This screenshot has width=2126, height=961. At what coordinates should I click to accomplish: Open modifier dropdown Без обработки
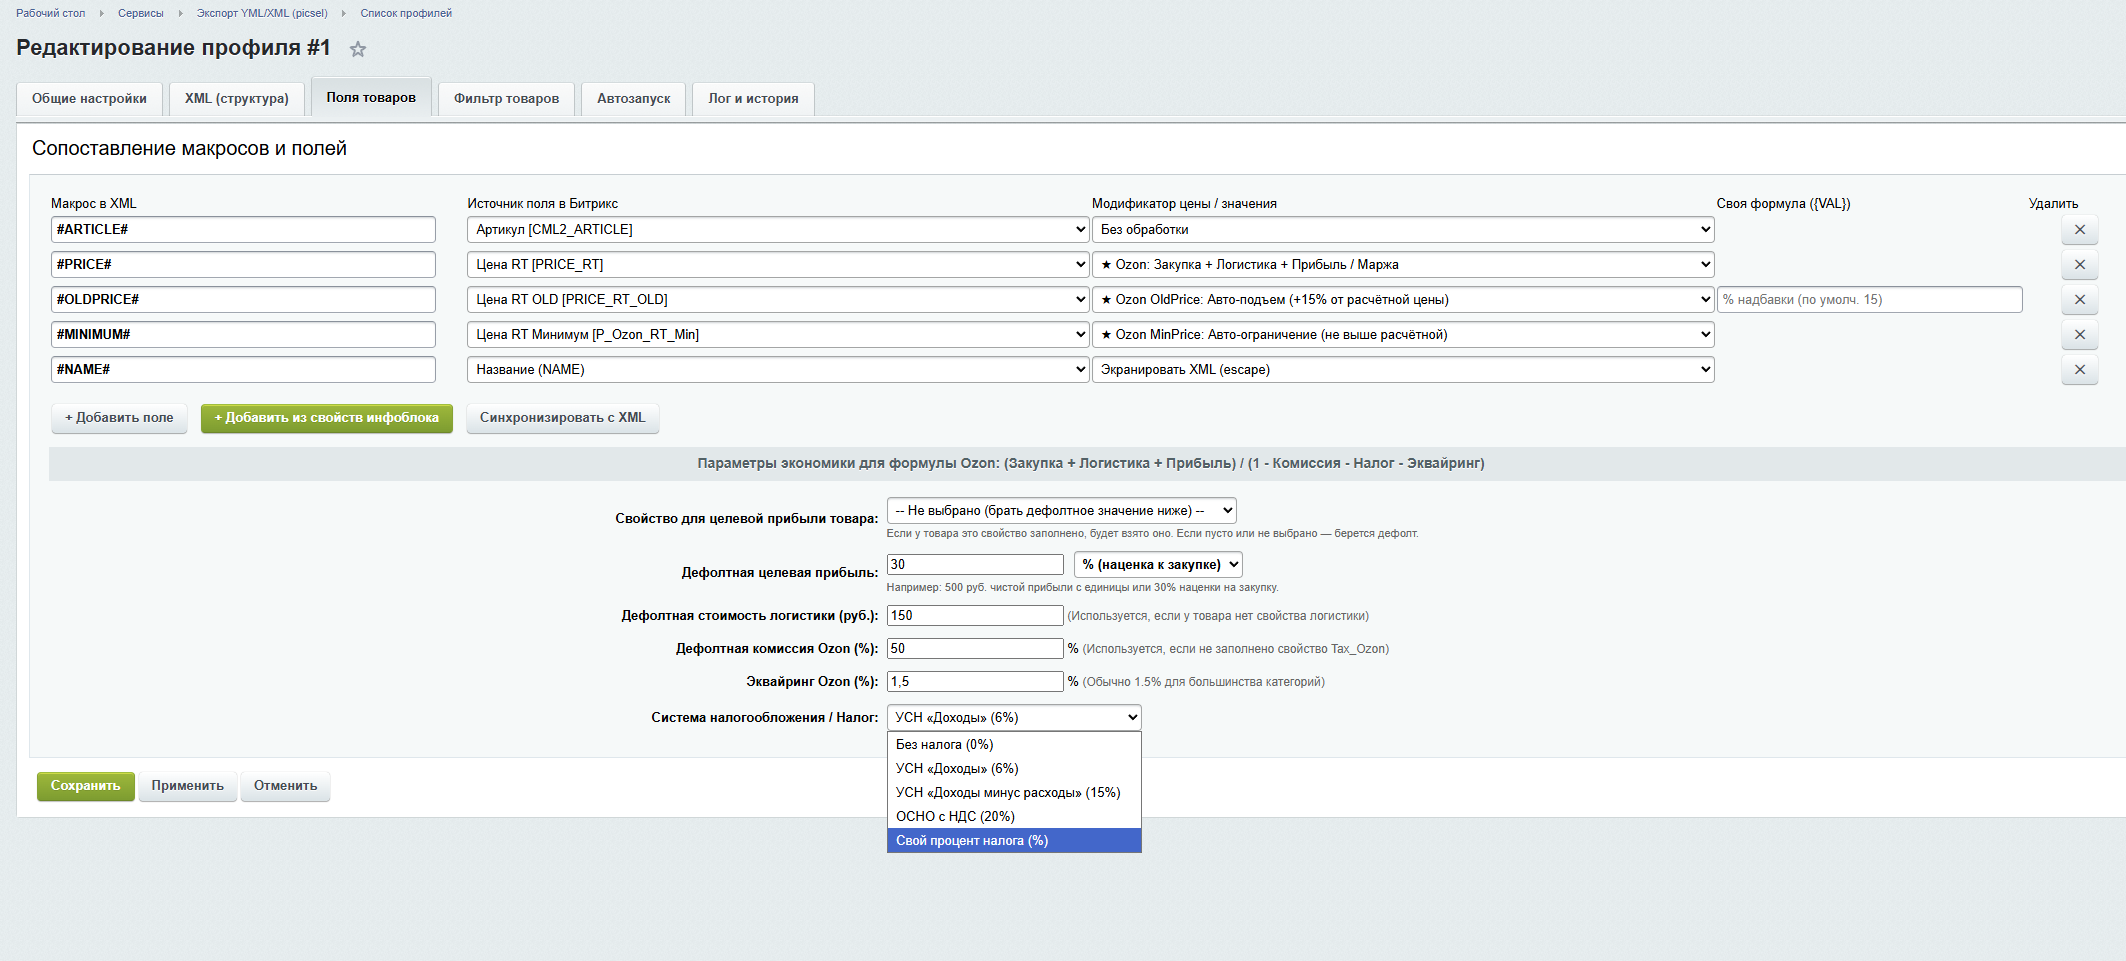pos(1403,230)
